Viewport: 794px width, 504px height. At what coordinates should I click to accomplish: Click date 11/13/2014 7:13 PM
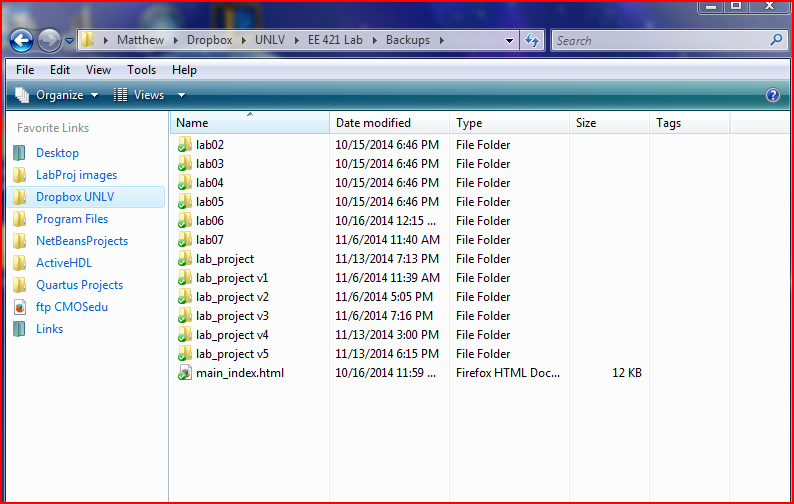pos(387,259)
